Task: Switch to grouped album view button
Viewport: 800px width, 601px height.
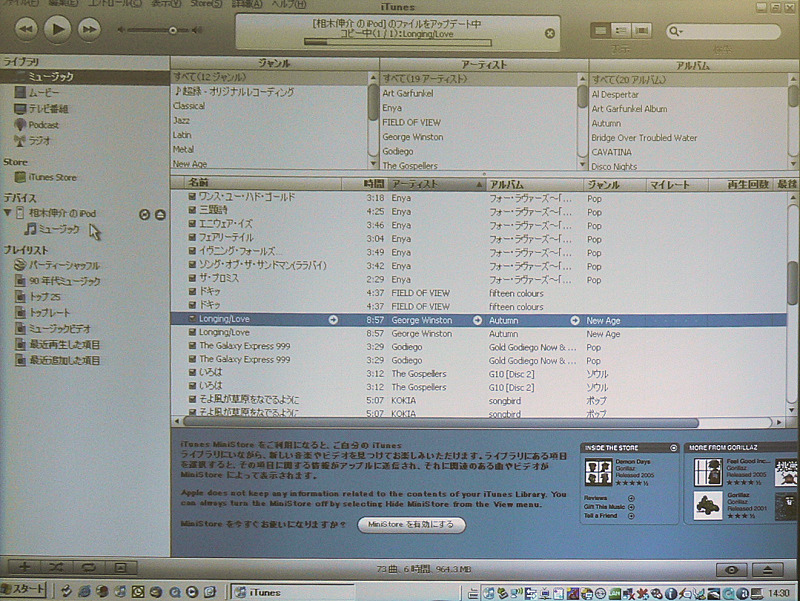Action: pos(621,31)
